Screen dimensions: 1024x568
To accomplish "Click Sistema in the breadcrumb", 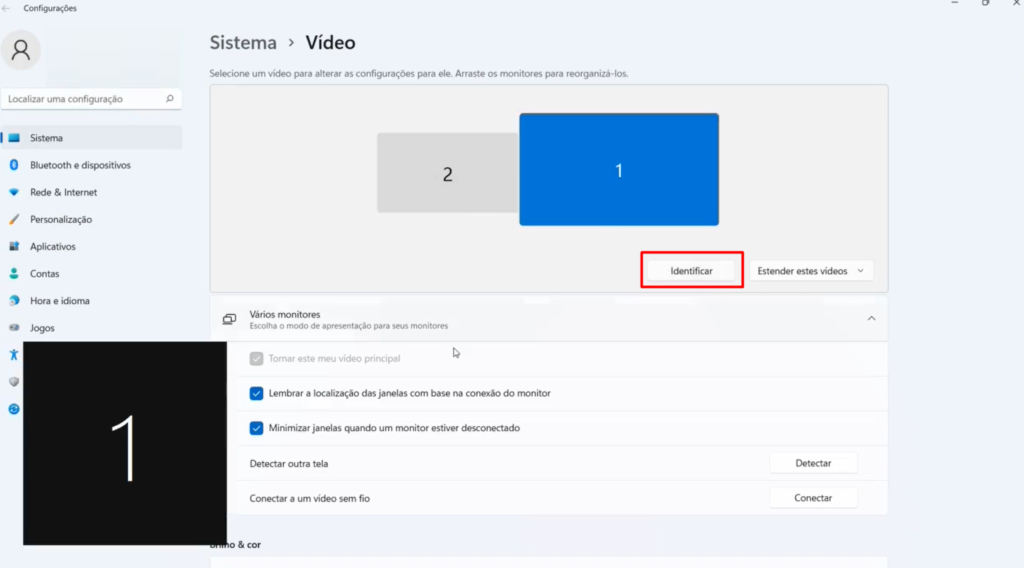I will click(x=243, y=42).
